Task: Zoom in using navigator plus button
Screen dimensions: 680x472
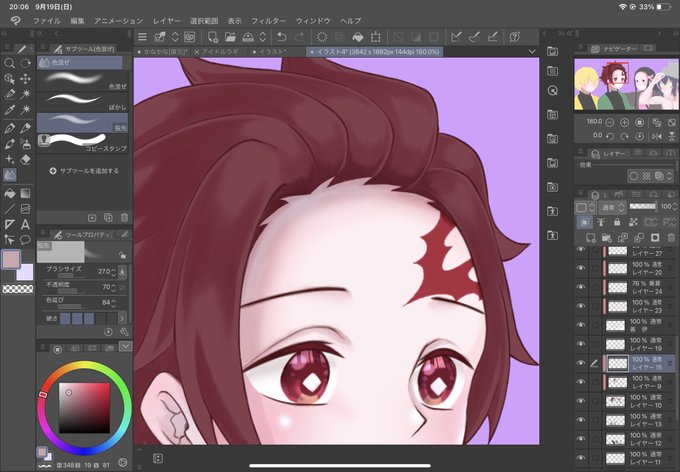Action: pyautogui.click(x=624, y=122)
